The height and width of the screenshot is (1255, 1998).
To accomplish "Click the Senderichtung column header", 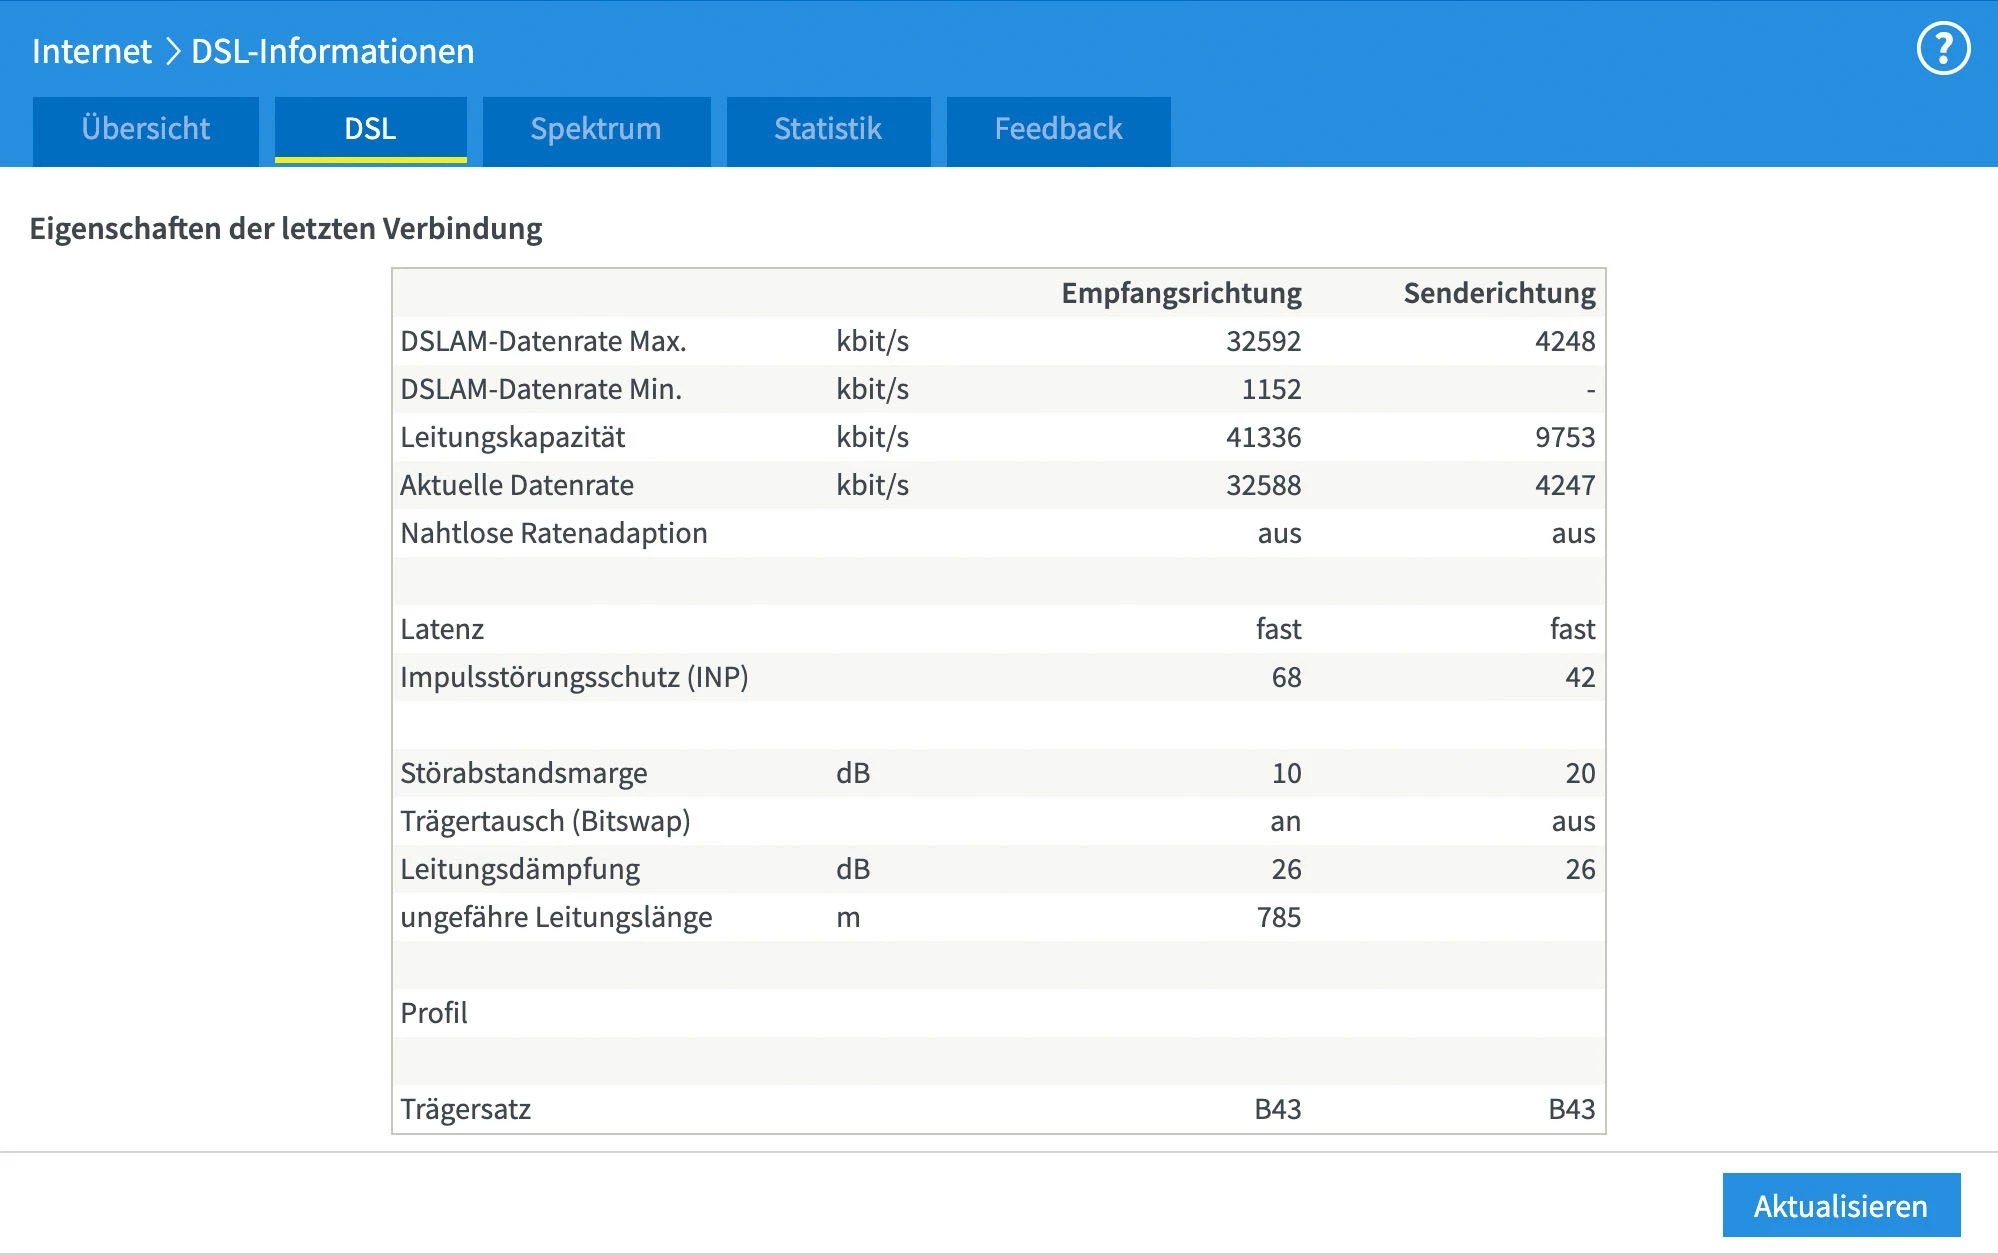I will [1498, 293].
